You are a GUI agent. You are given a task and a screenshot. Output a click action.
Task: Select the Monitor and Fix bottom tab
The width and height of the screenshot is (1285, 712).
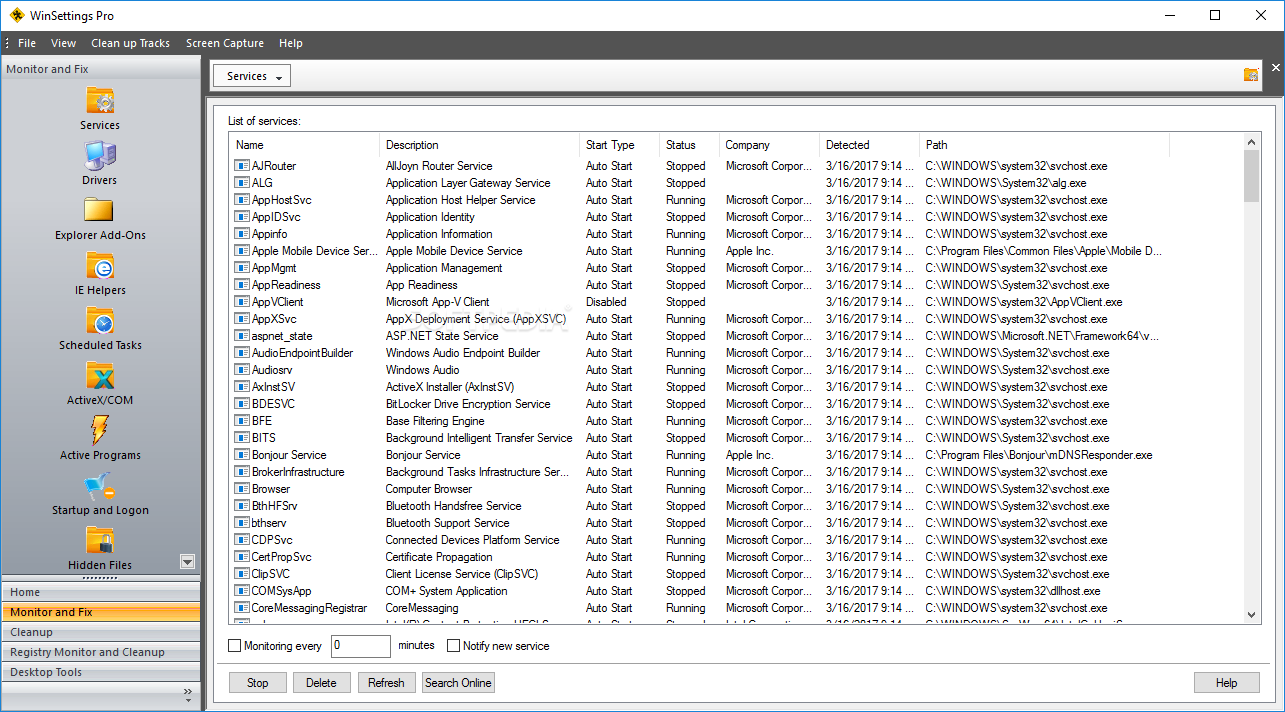100,612
